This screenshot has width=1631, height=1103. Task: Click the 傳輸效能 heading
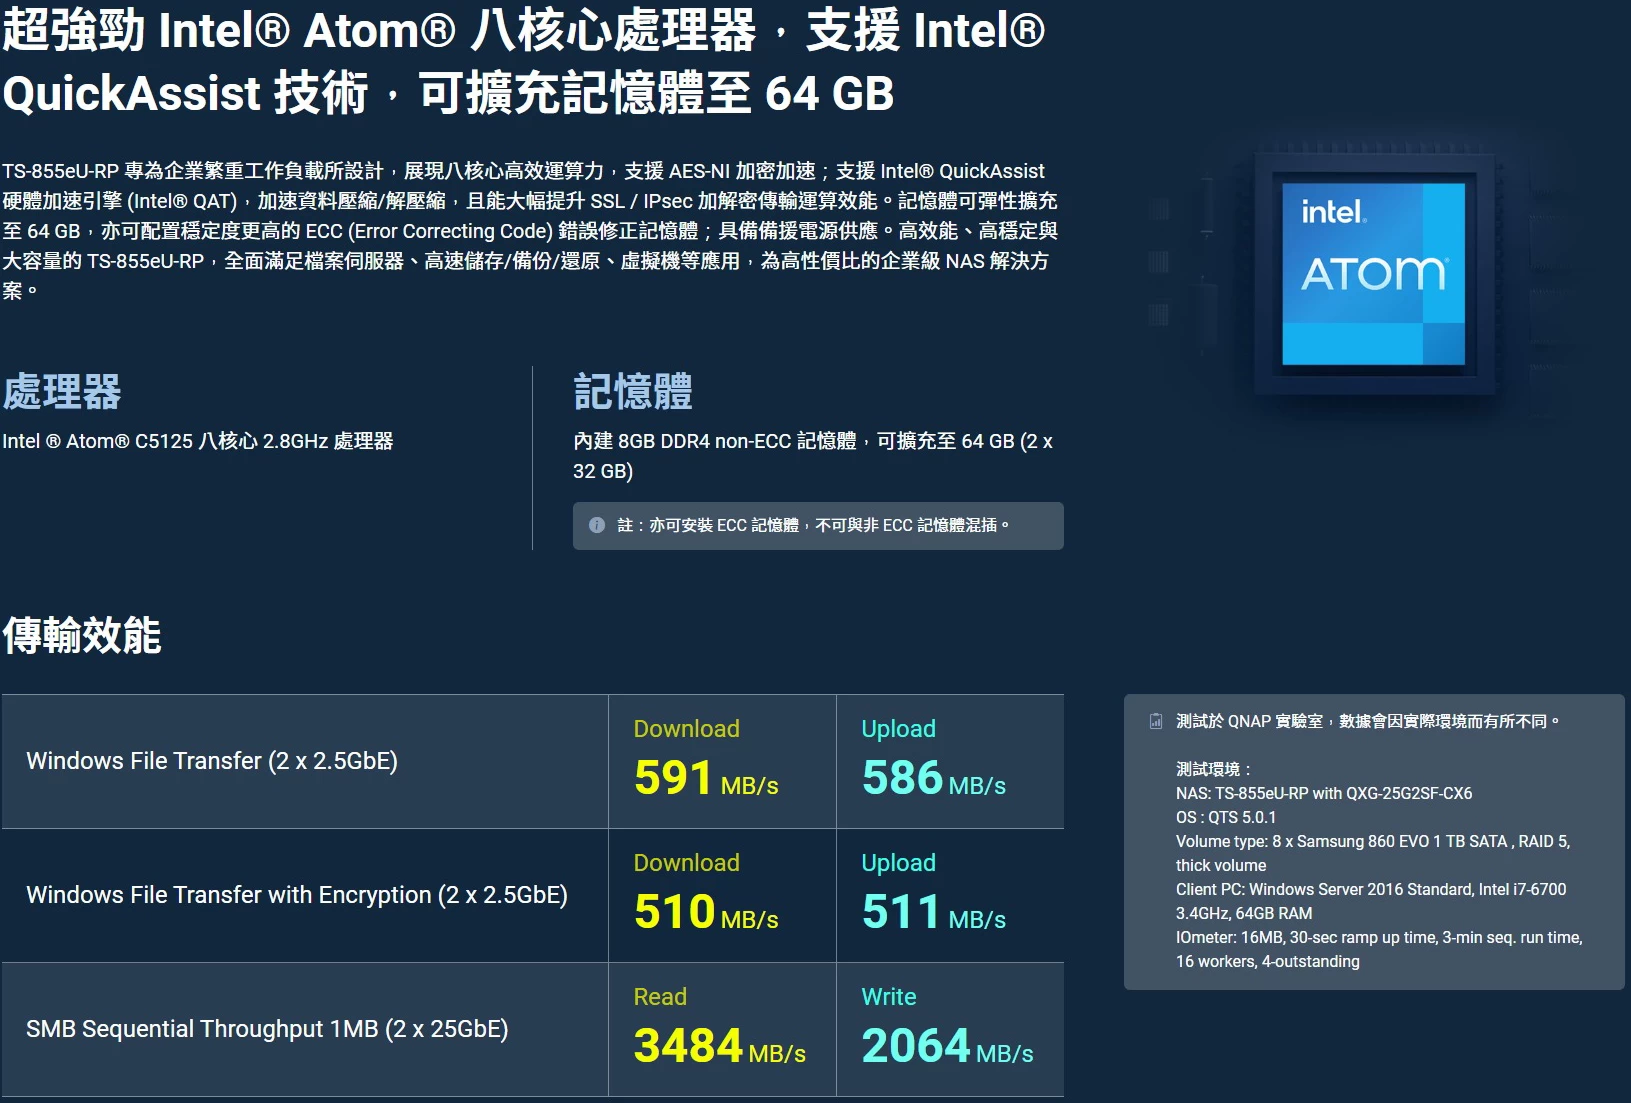click(82, 636)
